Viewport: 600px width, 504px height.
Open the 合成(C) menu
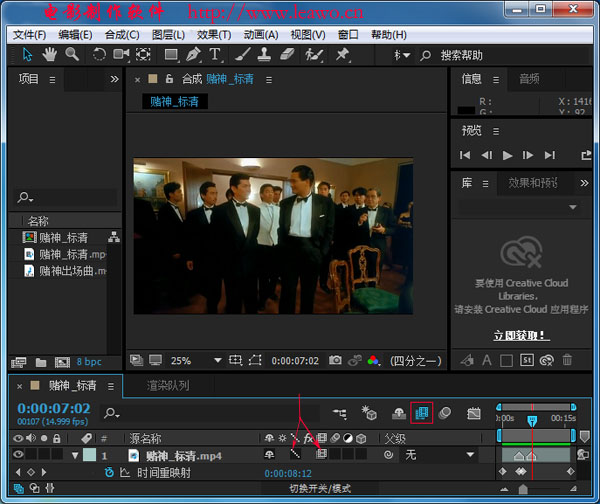[122, 35]
